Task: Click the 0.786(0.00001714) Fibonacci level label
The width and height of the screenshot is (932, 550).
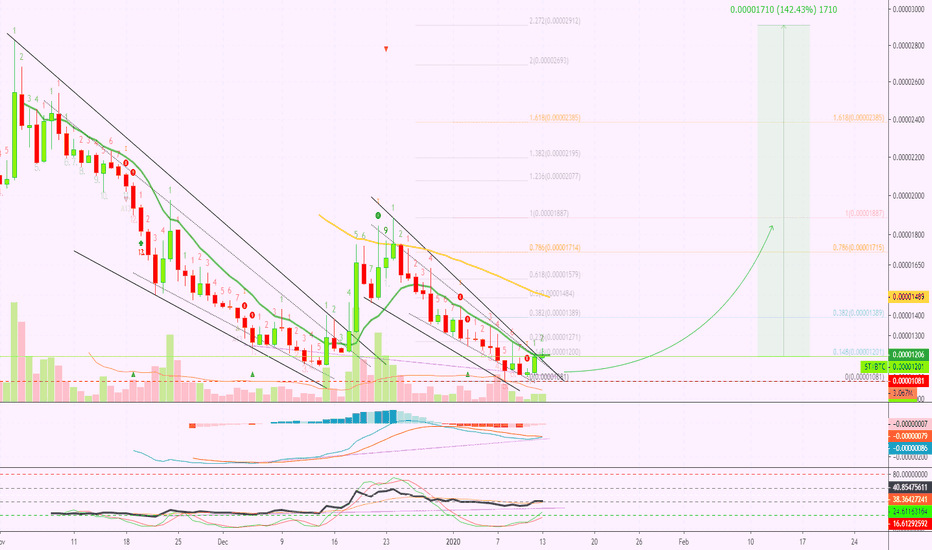Action: [555, 247]
